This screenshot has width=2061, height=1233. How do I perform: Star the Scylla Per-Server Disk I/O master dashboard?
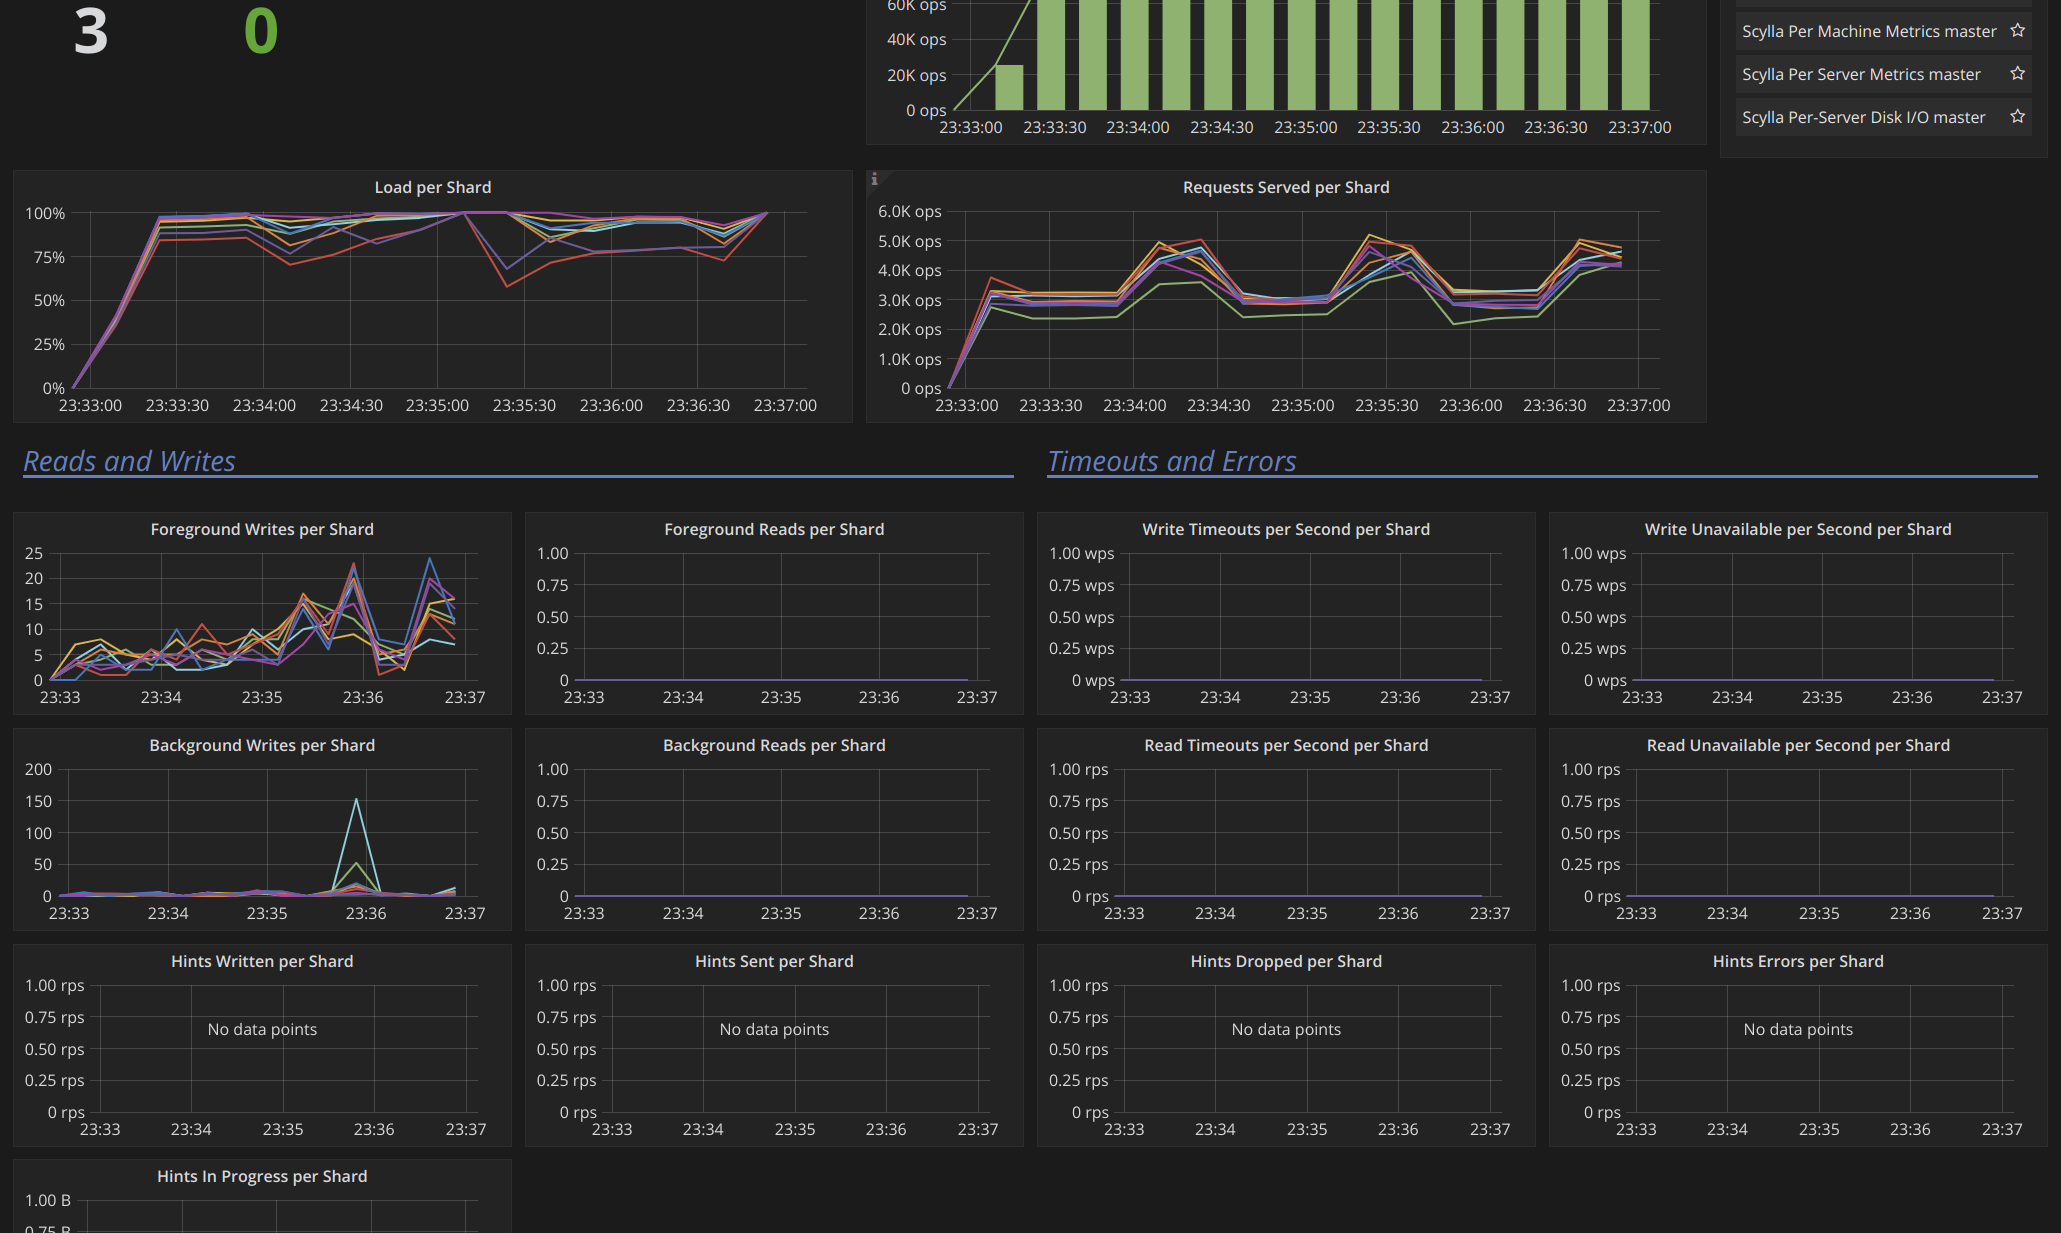point(2017,117)
